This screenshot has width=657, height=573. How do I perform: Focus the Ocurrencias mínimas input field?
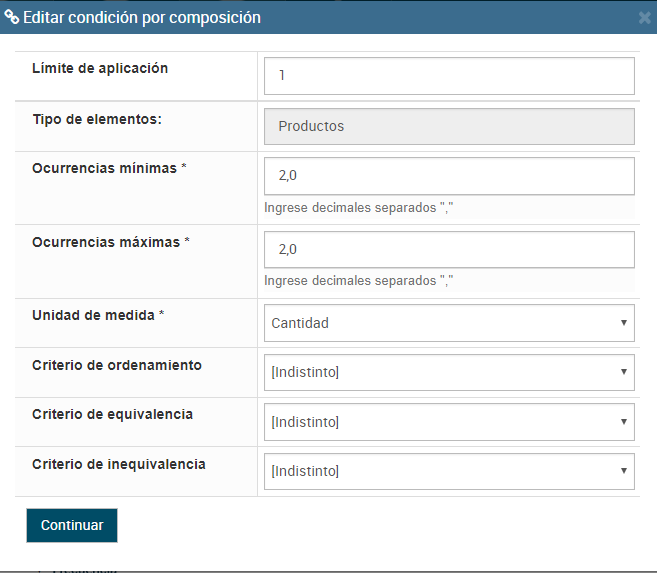pyautogui.click(x=449, y=176)
